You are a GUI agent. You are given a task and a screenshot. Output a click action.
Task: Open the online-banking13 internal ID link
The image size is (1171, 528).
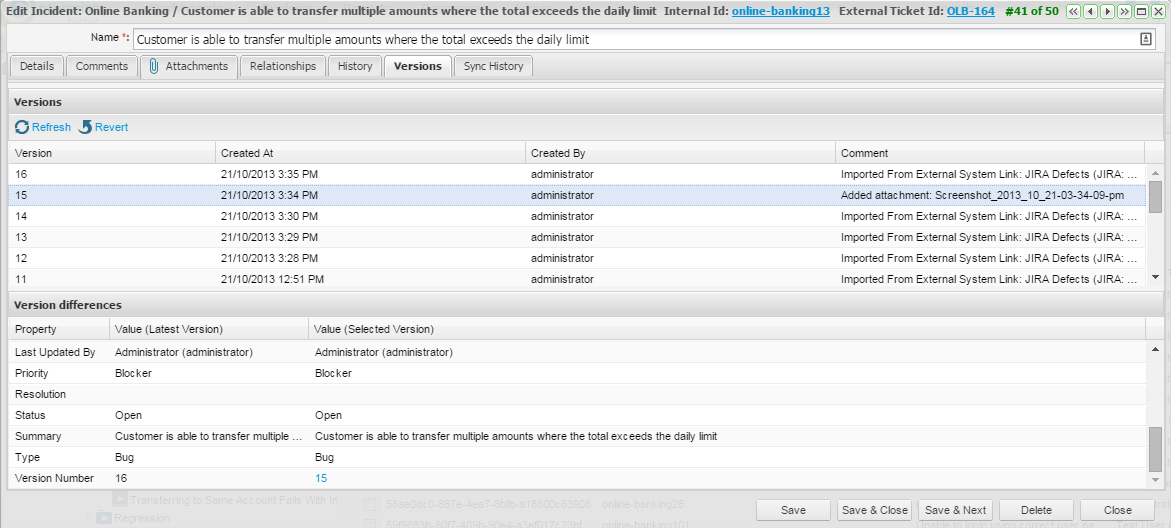tap(781, 11)
